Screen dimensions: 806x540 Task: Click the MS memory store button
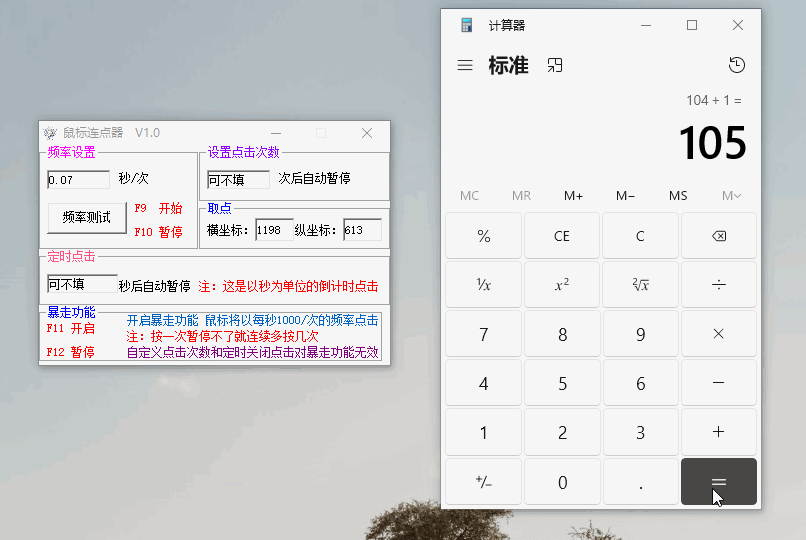click(678, 196)
